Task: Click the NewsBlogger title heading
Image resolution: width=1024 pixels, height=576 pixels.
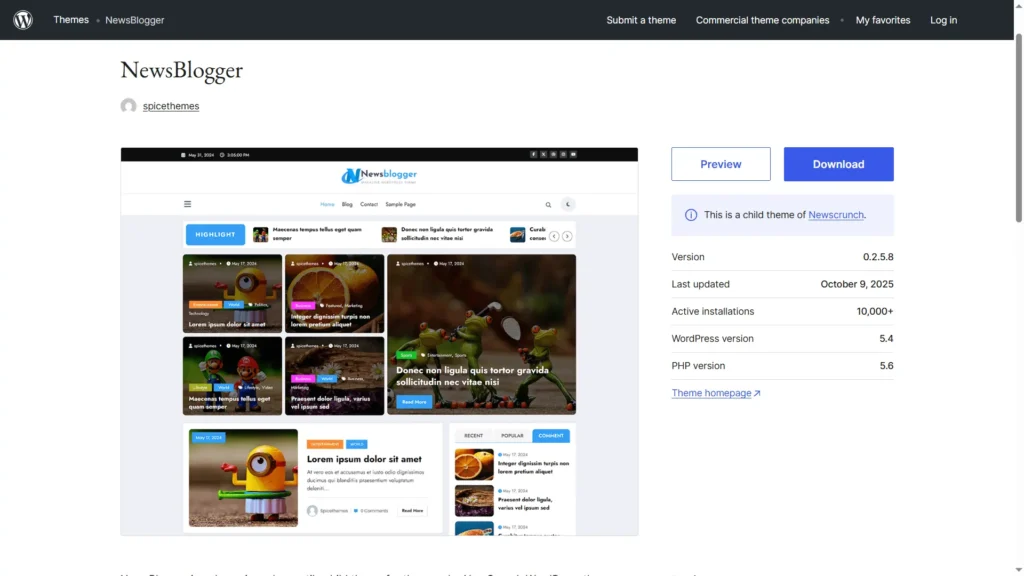Action: [182, 70]
